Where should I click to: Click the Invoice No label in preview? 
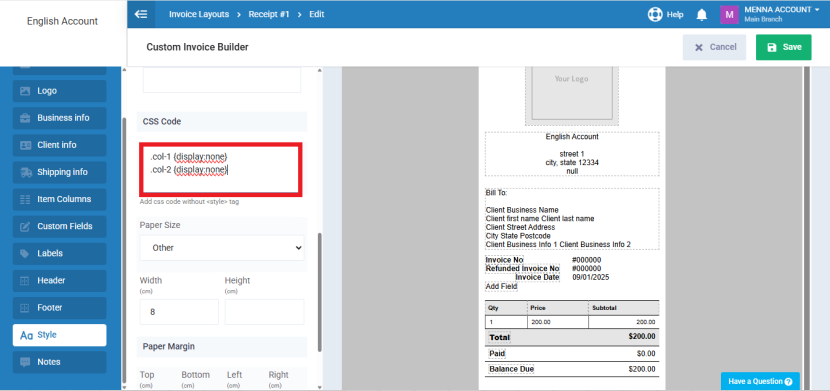pos(504,260)
